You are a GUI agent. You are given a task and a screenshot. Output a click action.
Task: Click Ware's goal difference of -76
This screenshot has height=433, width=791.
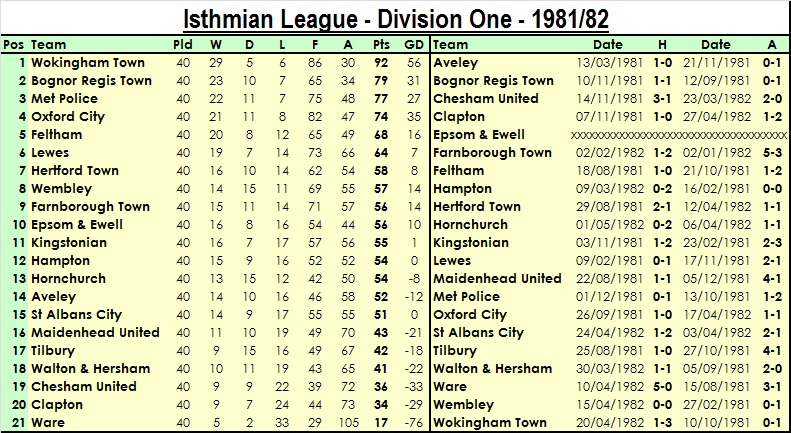point(413,423)
